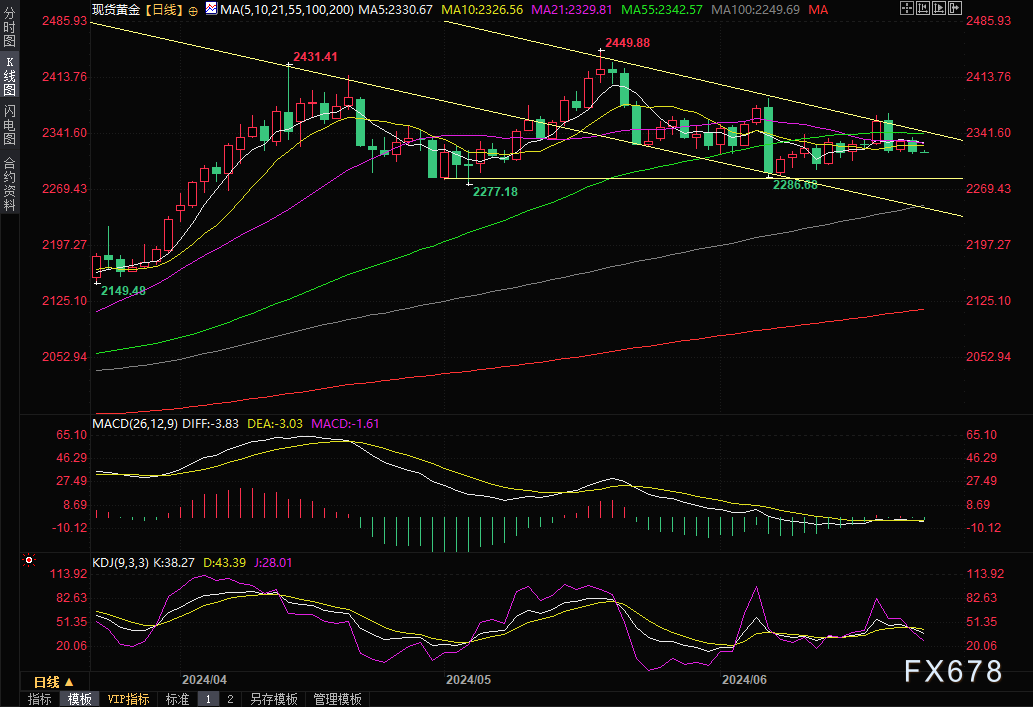
Task: Click the KDJ(9,3,3) indicator label
Action: point(120,562)
